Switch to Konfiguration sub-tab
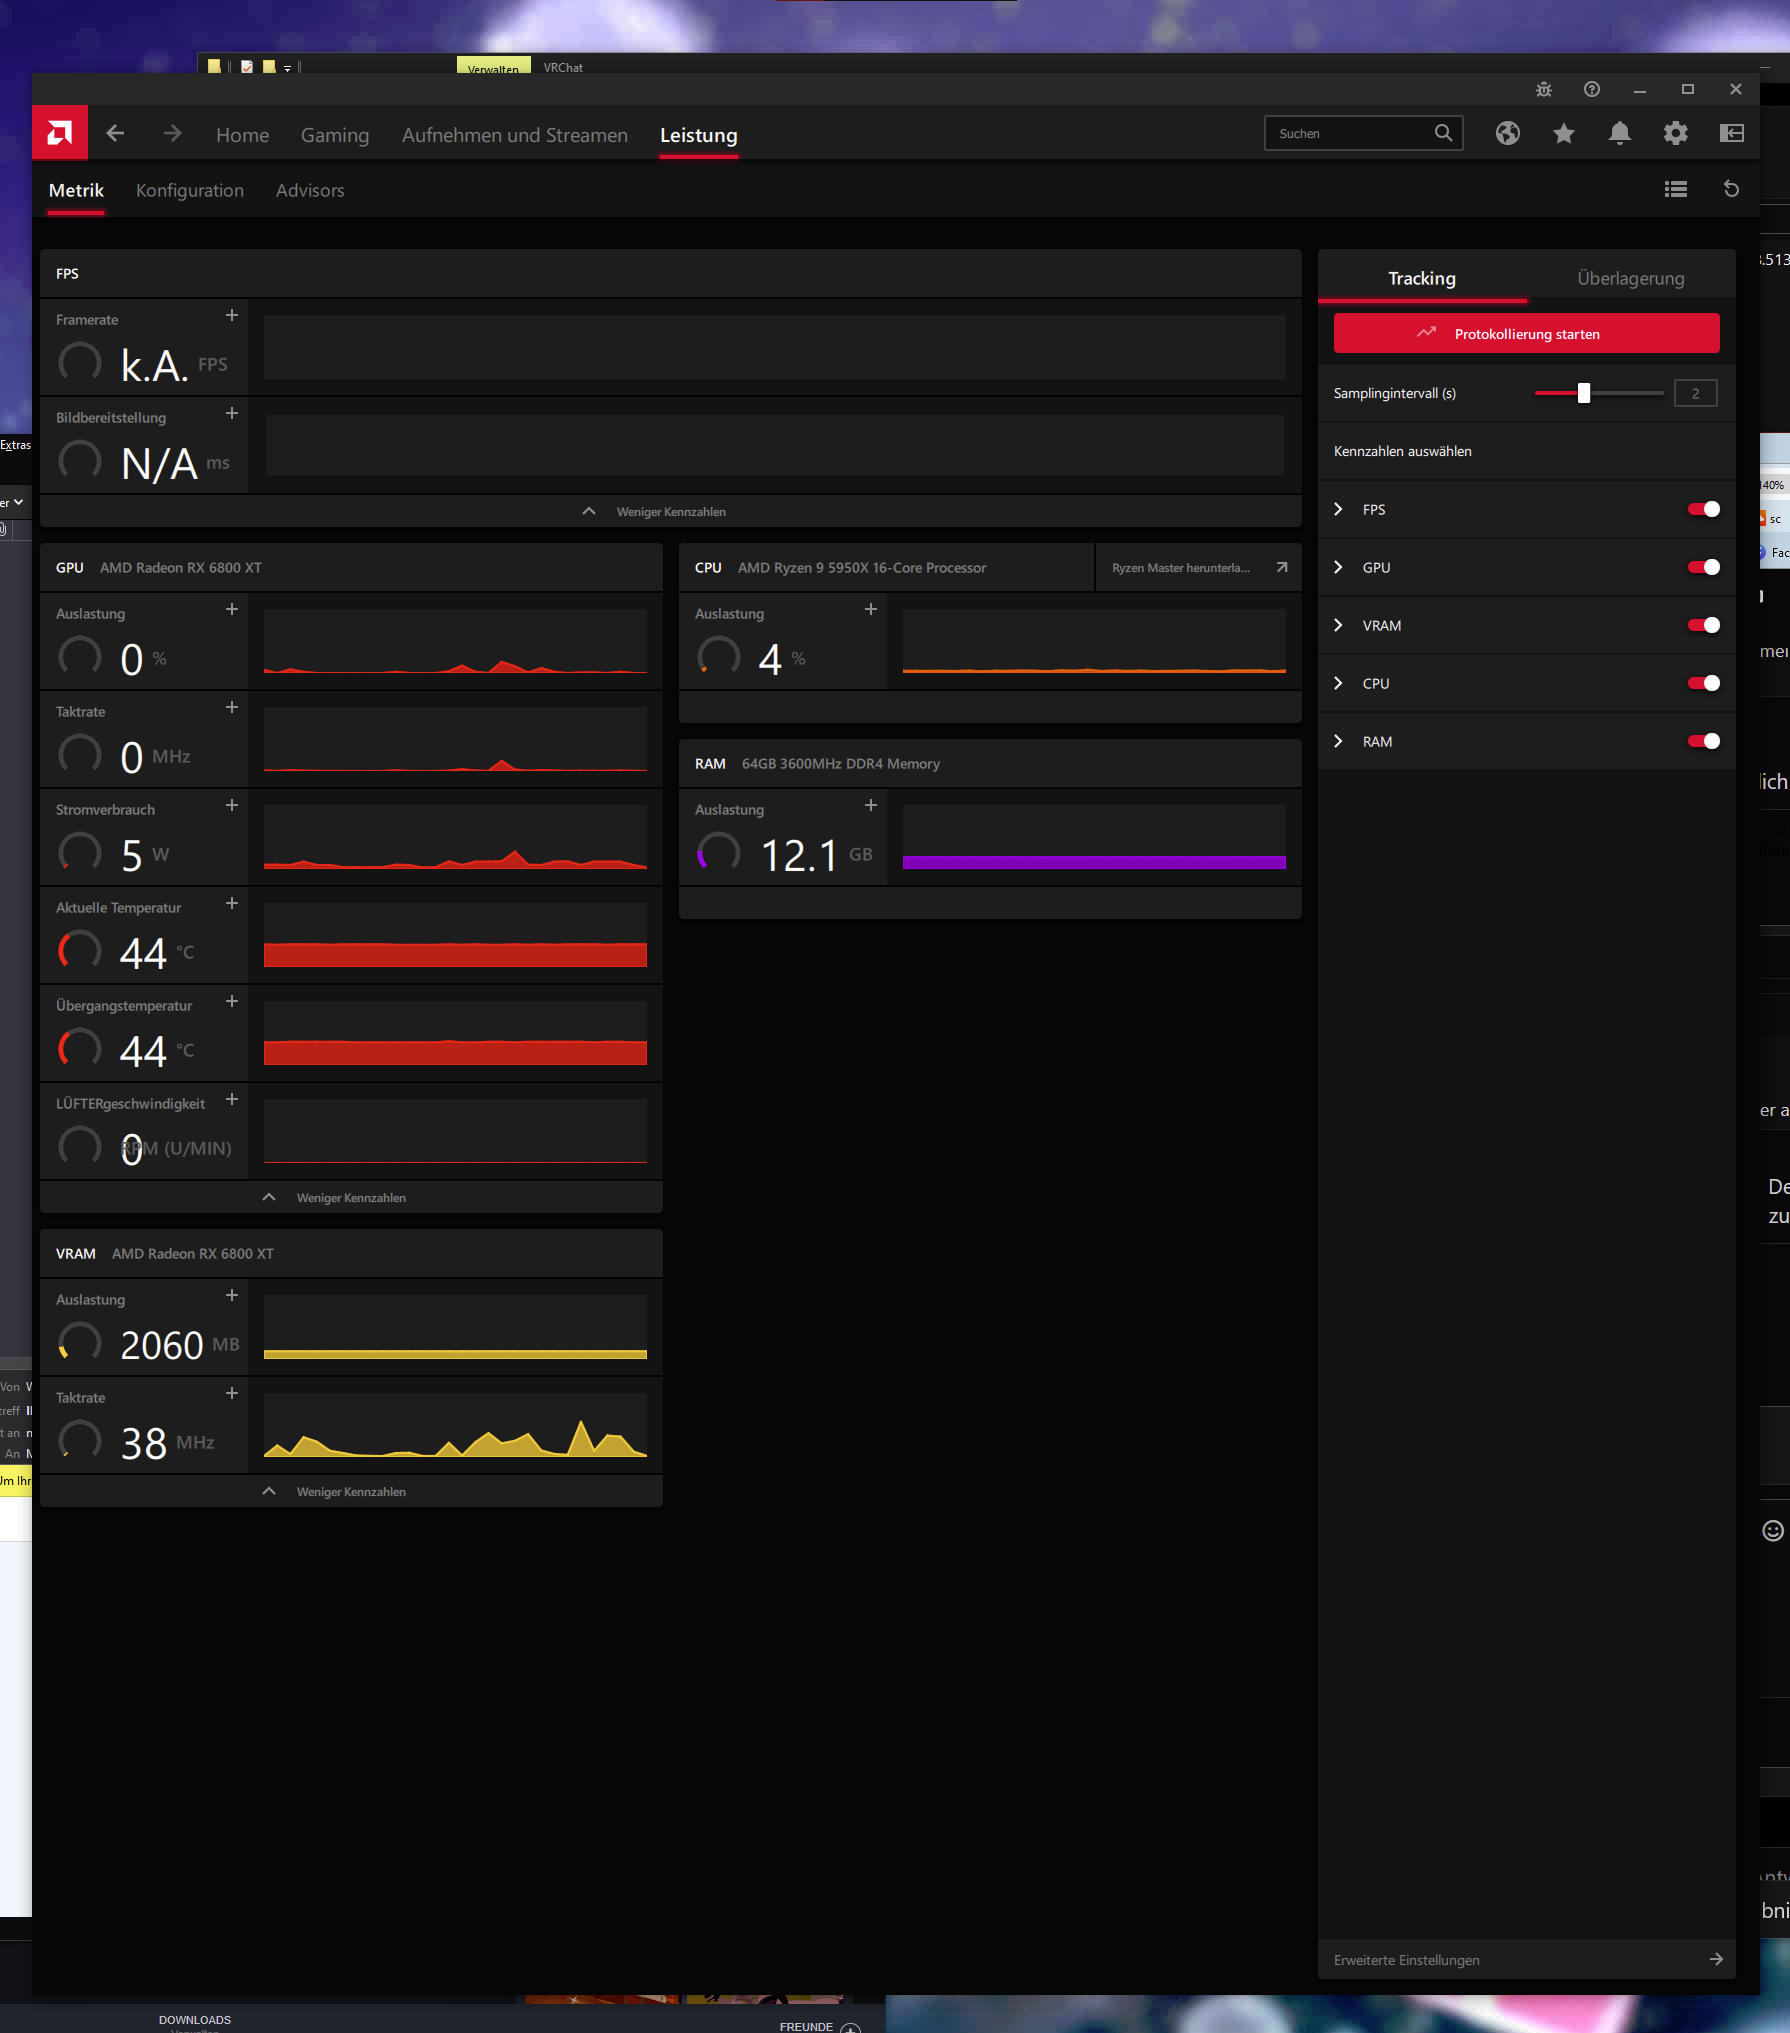1790x2033 pixels. (x=190, y=190)
